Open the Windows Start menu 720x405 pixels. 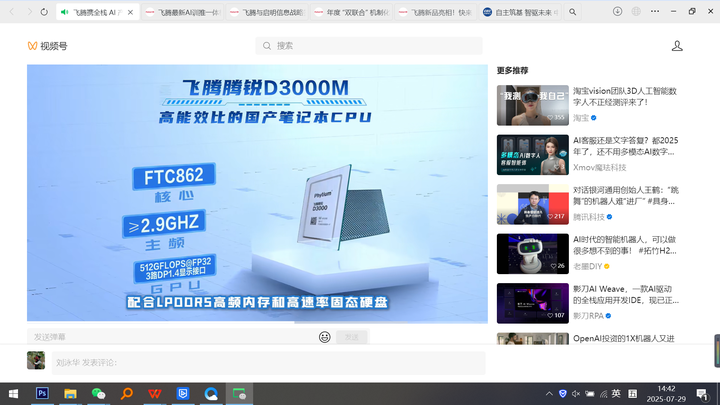13,394
